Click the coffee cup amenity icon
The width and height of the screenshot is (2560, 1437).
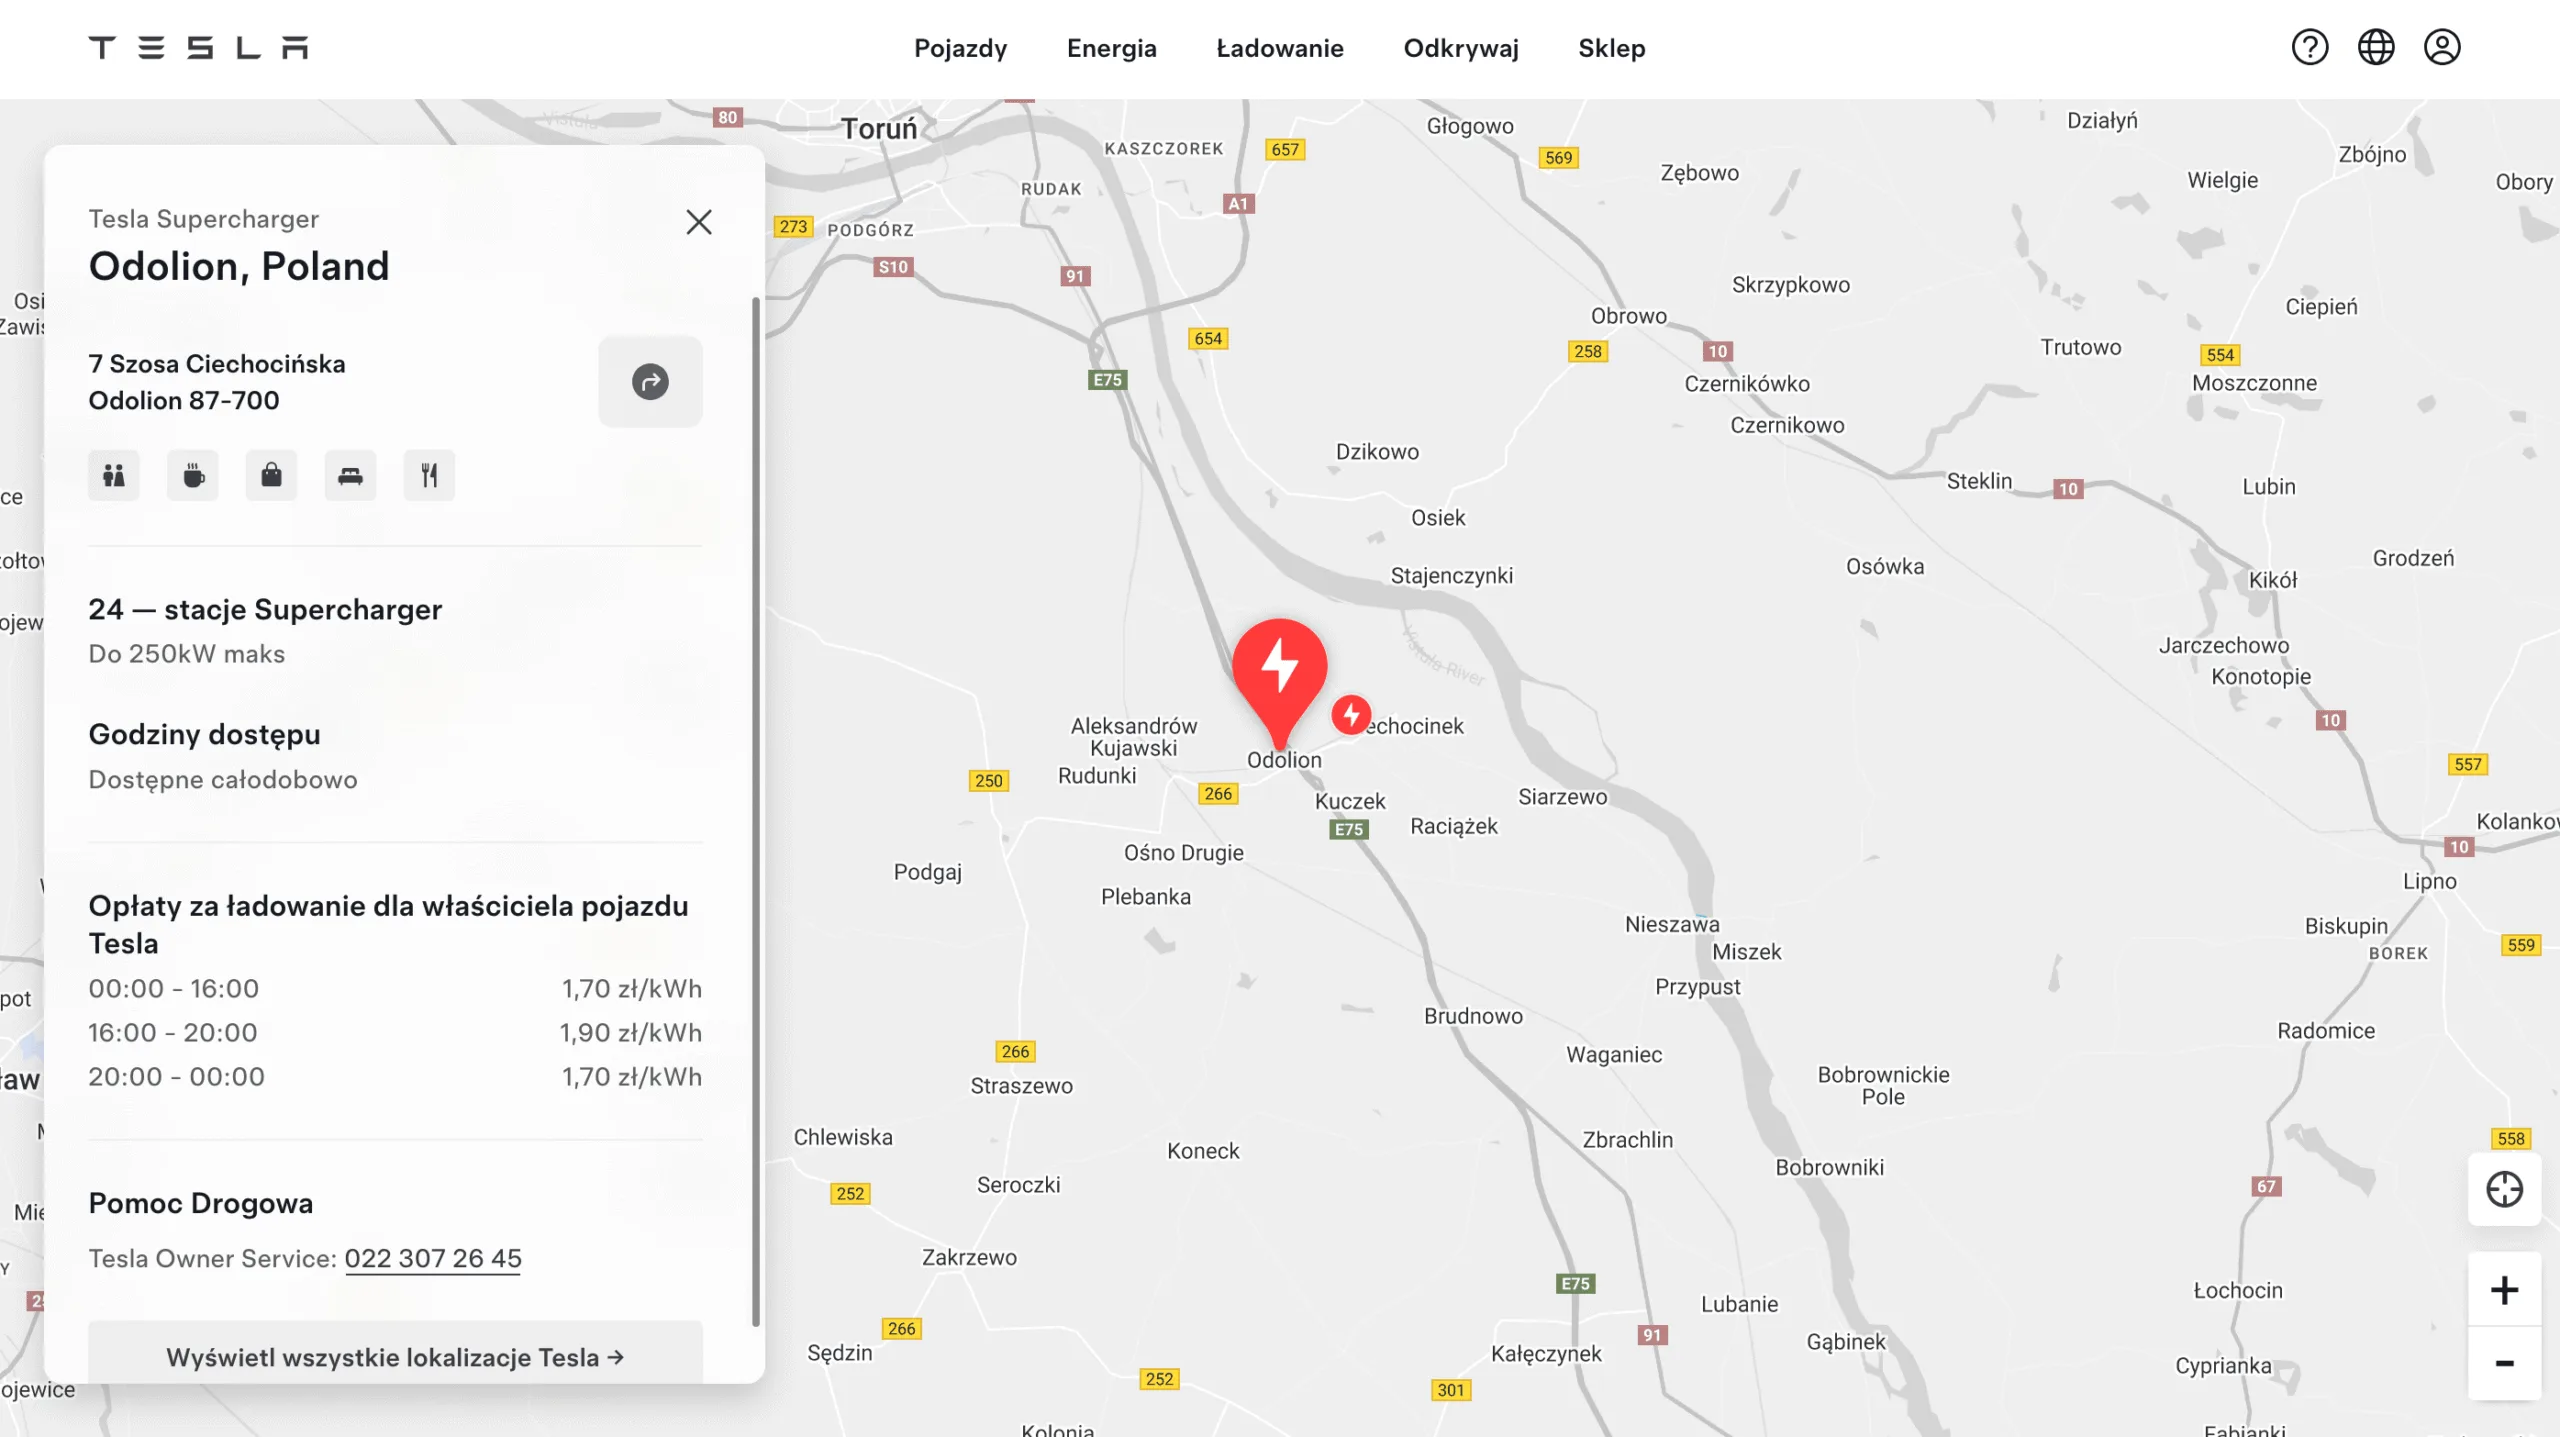193,475
